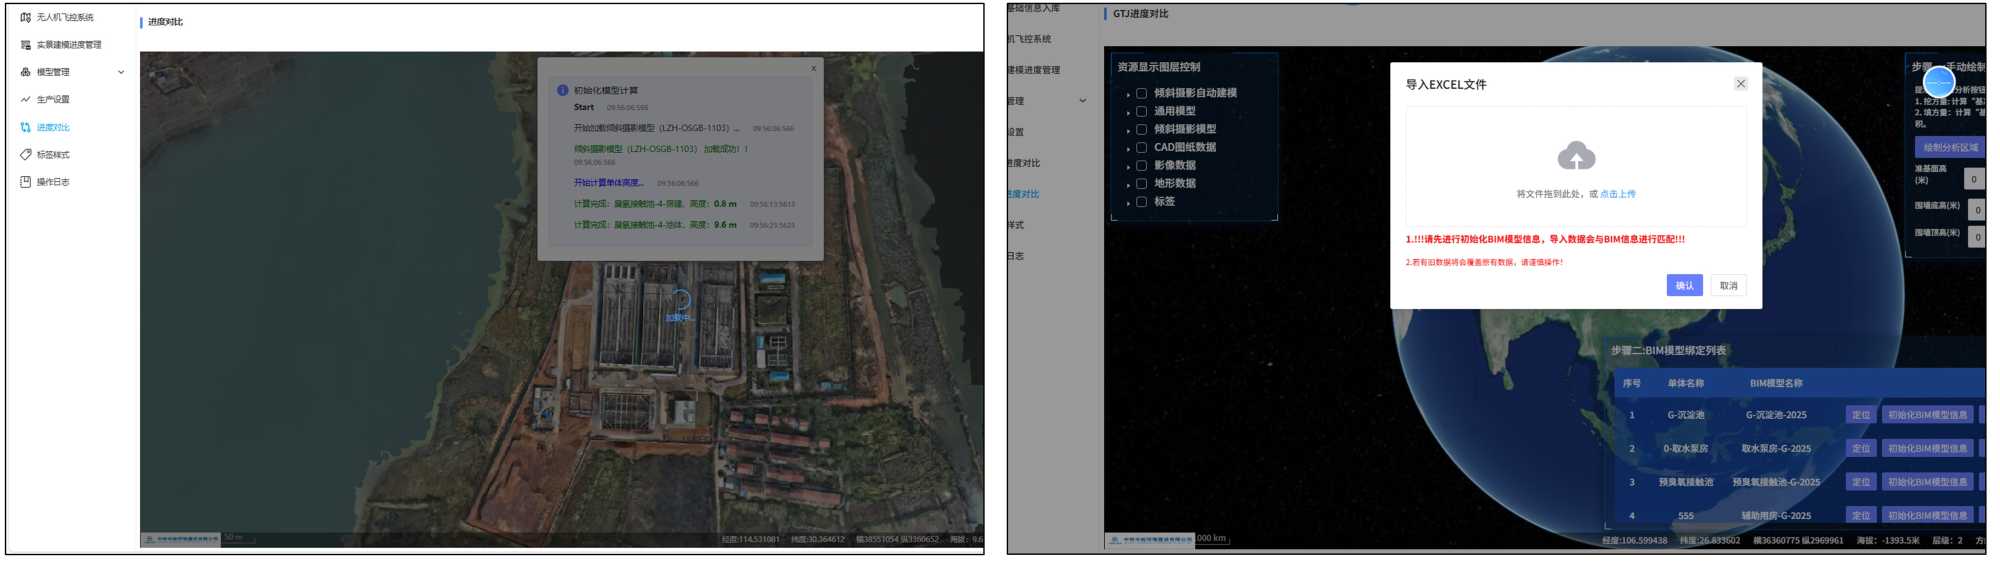Click the 实景建模进度管理 sidebar icon
2000x569 pixels.
pyautogui.click(x=26, y=45)
